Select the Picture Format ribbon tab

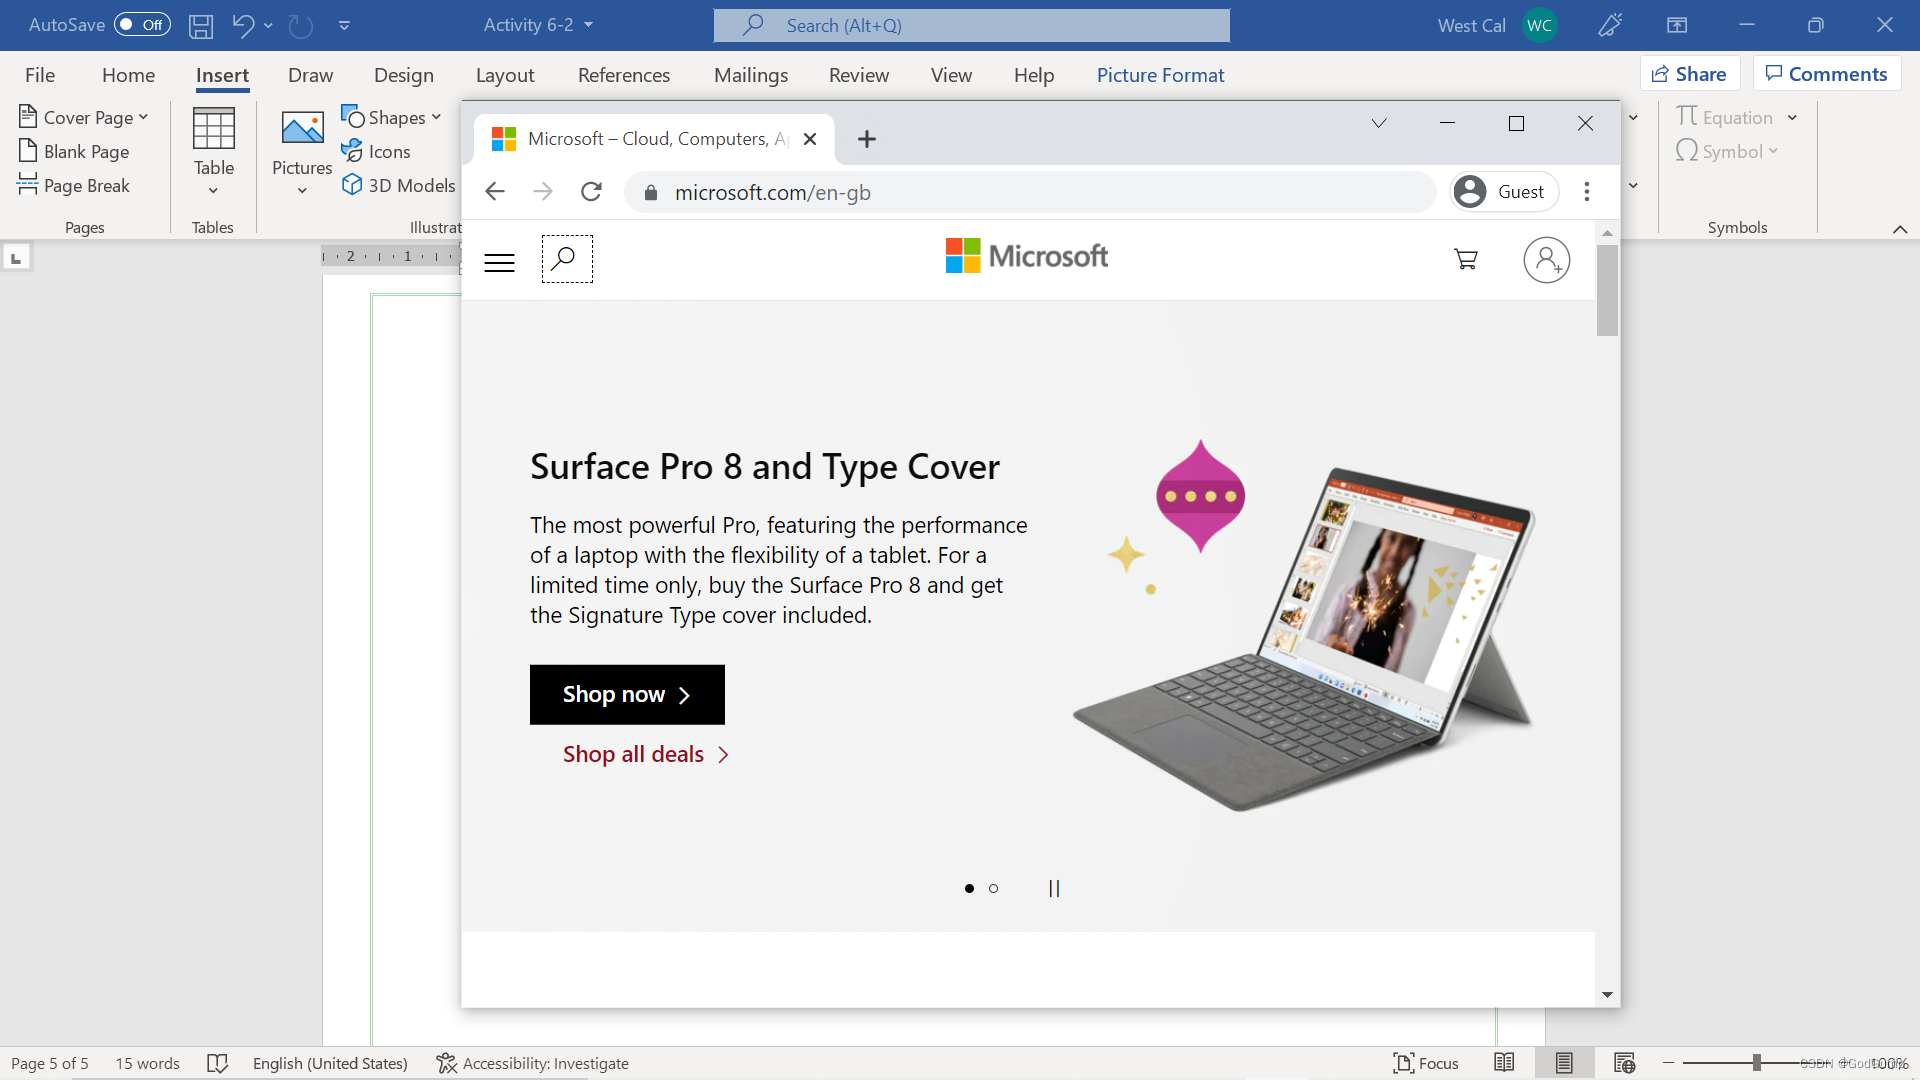1160,74
